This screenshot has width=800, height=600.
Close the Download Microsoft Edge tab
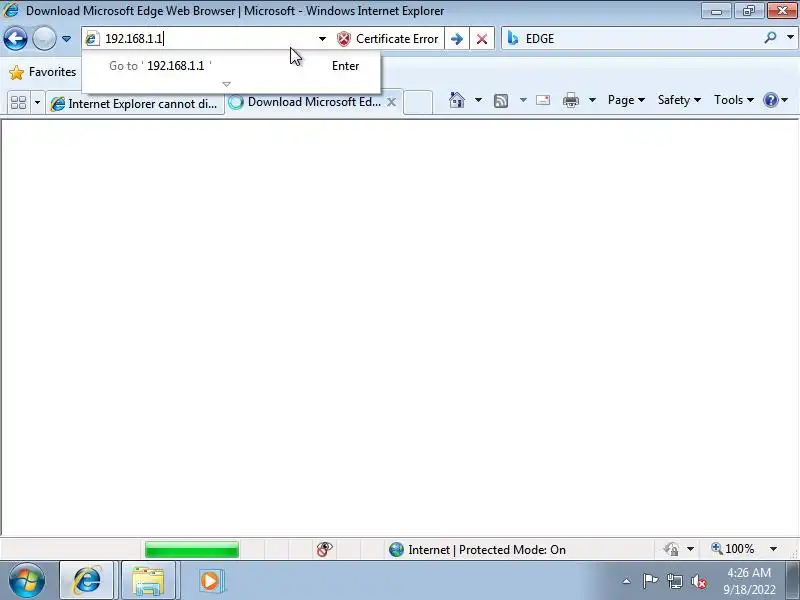(391, 102)
